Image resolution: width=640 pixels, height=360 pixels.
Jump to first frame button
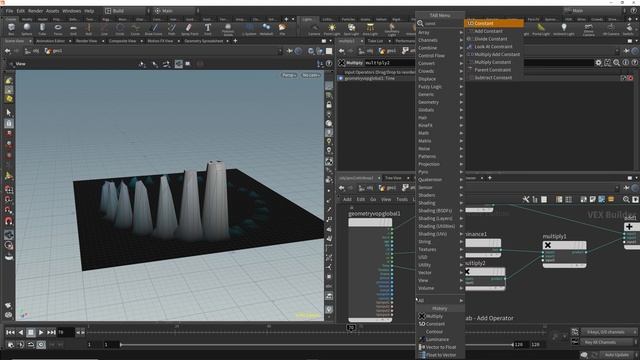(10, 333)
